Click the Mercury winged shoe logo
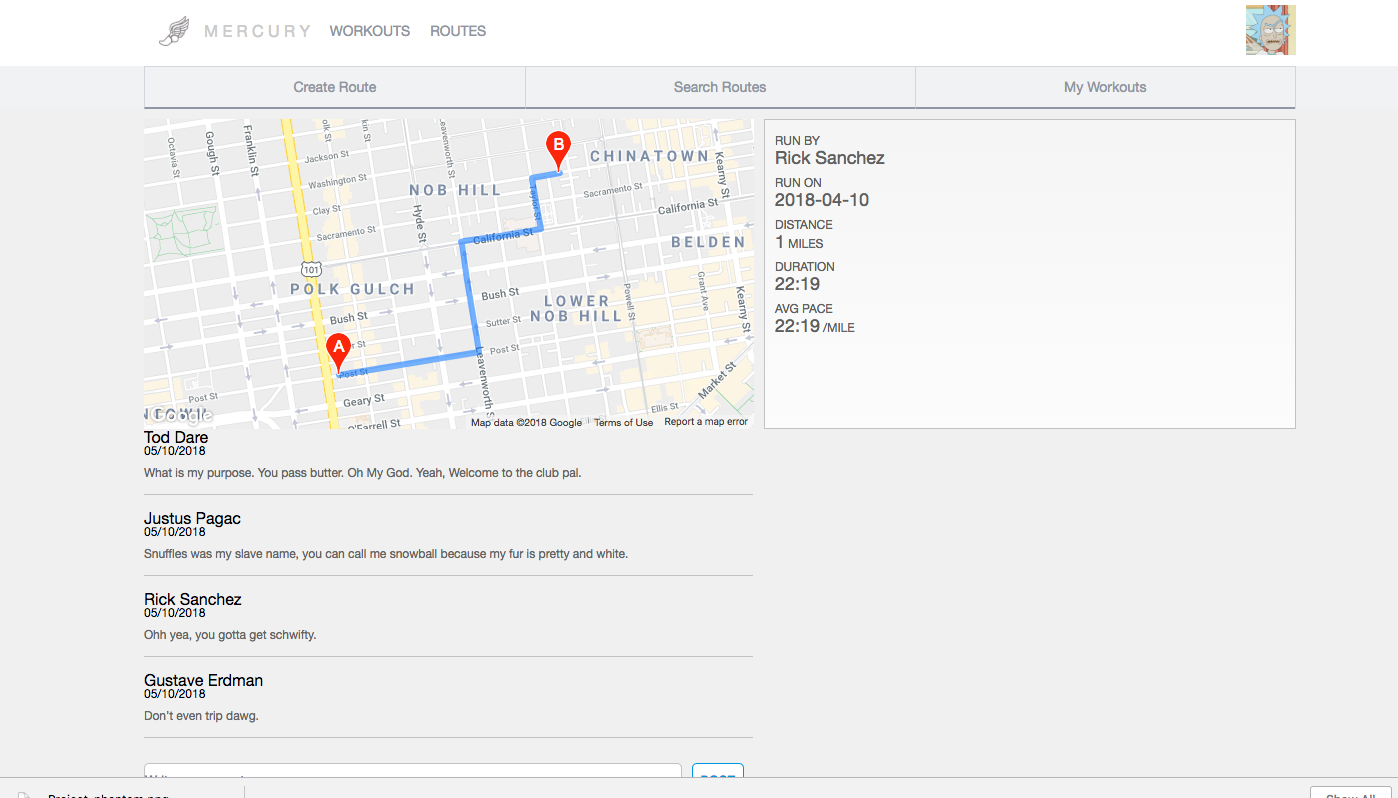Image resolution: width=1398 pixels, height=798 pixels. point(173,31)
